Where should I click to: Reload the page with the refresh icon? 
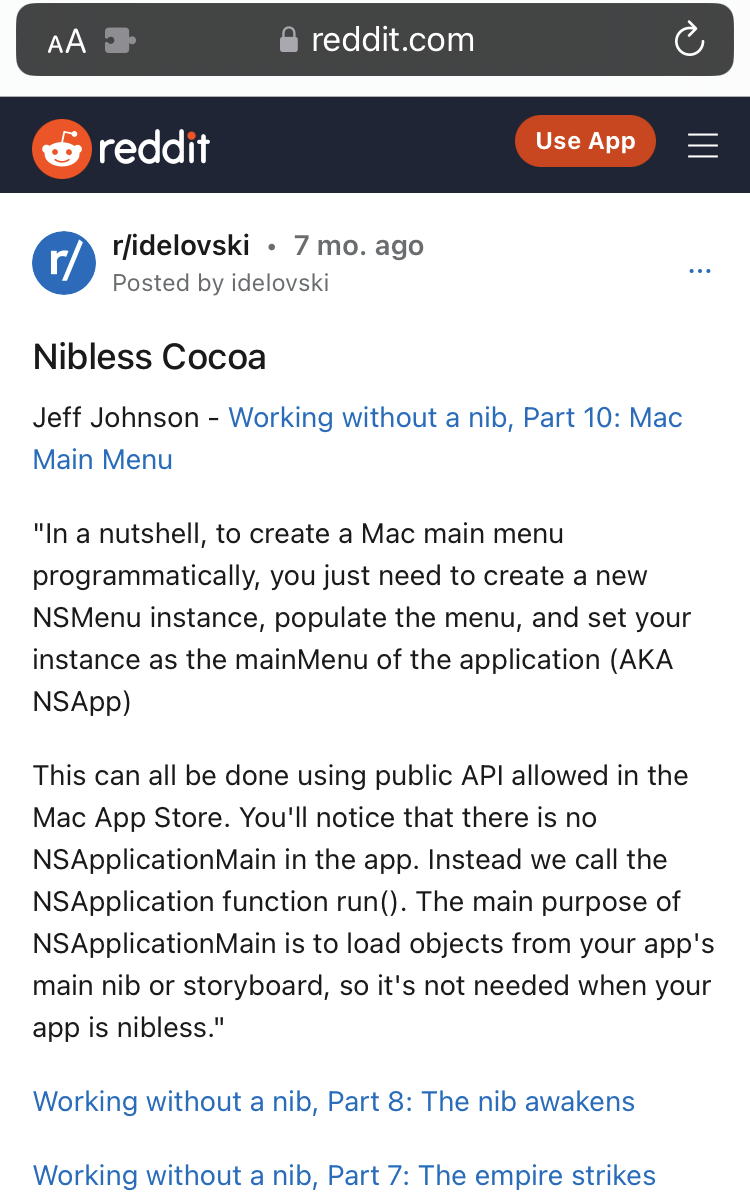point(689,40)
